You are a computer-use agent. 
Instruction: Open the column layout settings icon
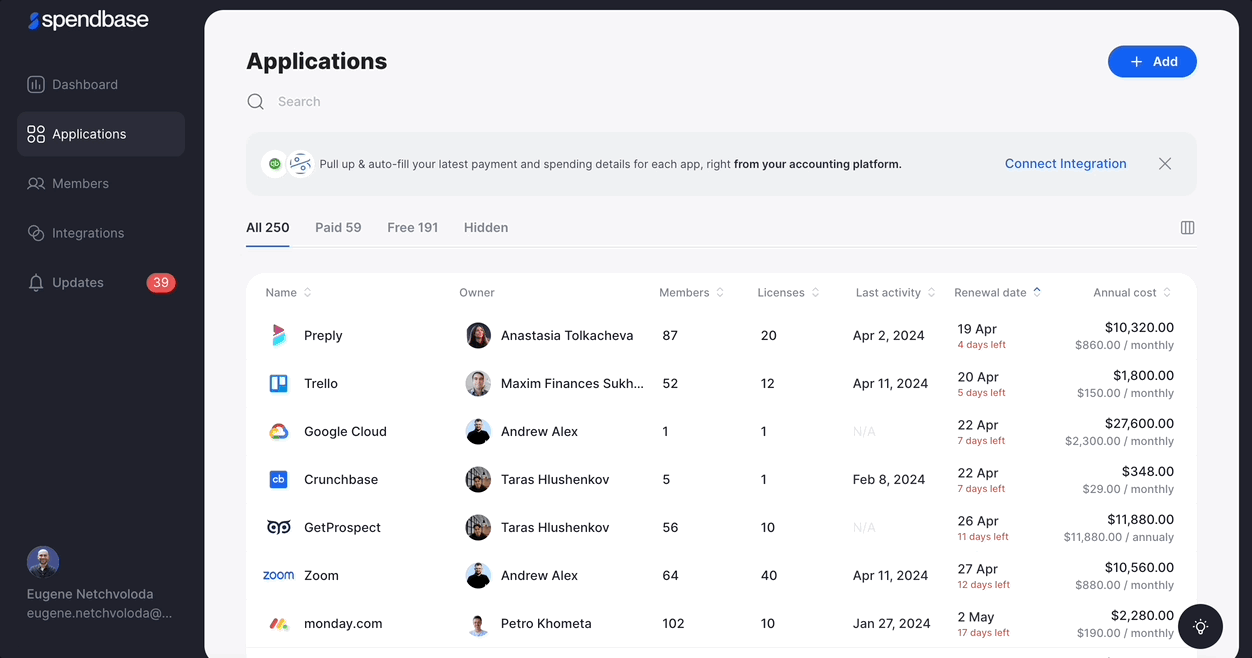pos(1187,228)
